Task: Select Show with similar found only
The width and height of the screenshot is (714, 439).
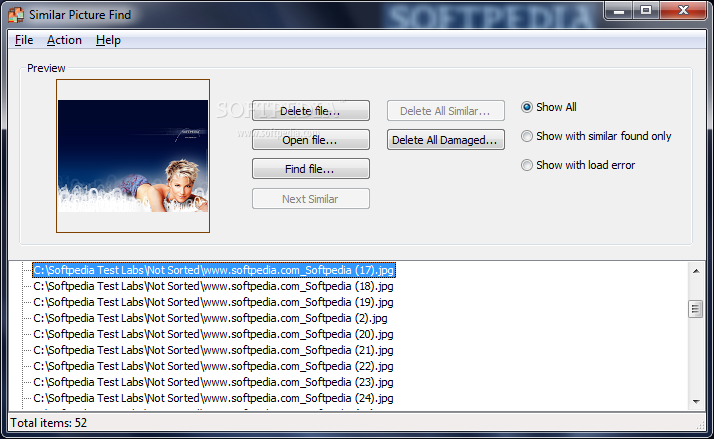Action: pyautogui.click(x=596, y=136)
